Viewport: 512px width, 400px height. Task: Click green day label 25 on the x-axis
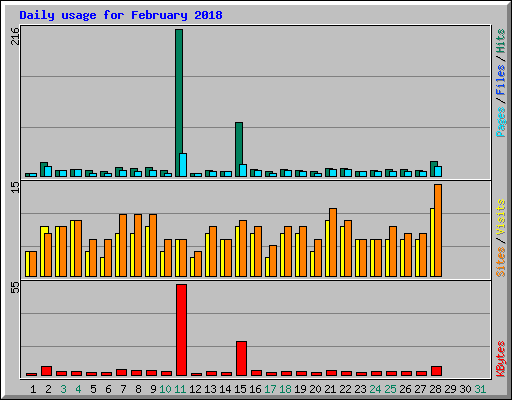390,389
